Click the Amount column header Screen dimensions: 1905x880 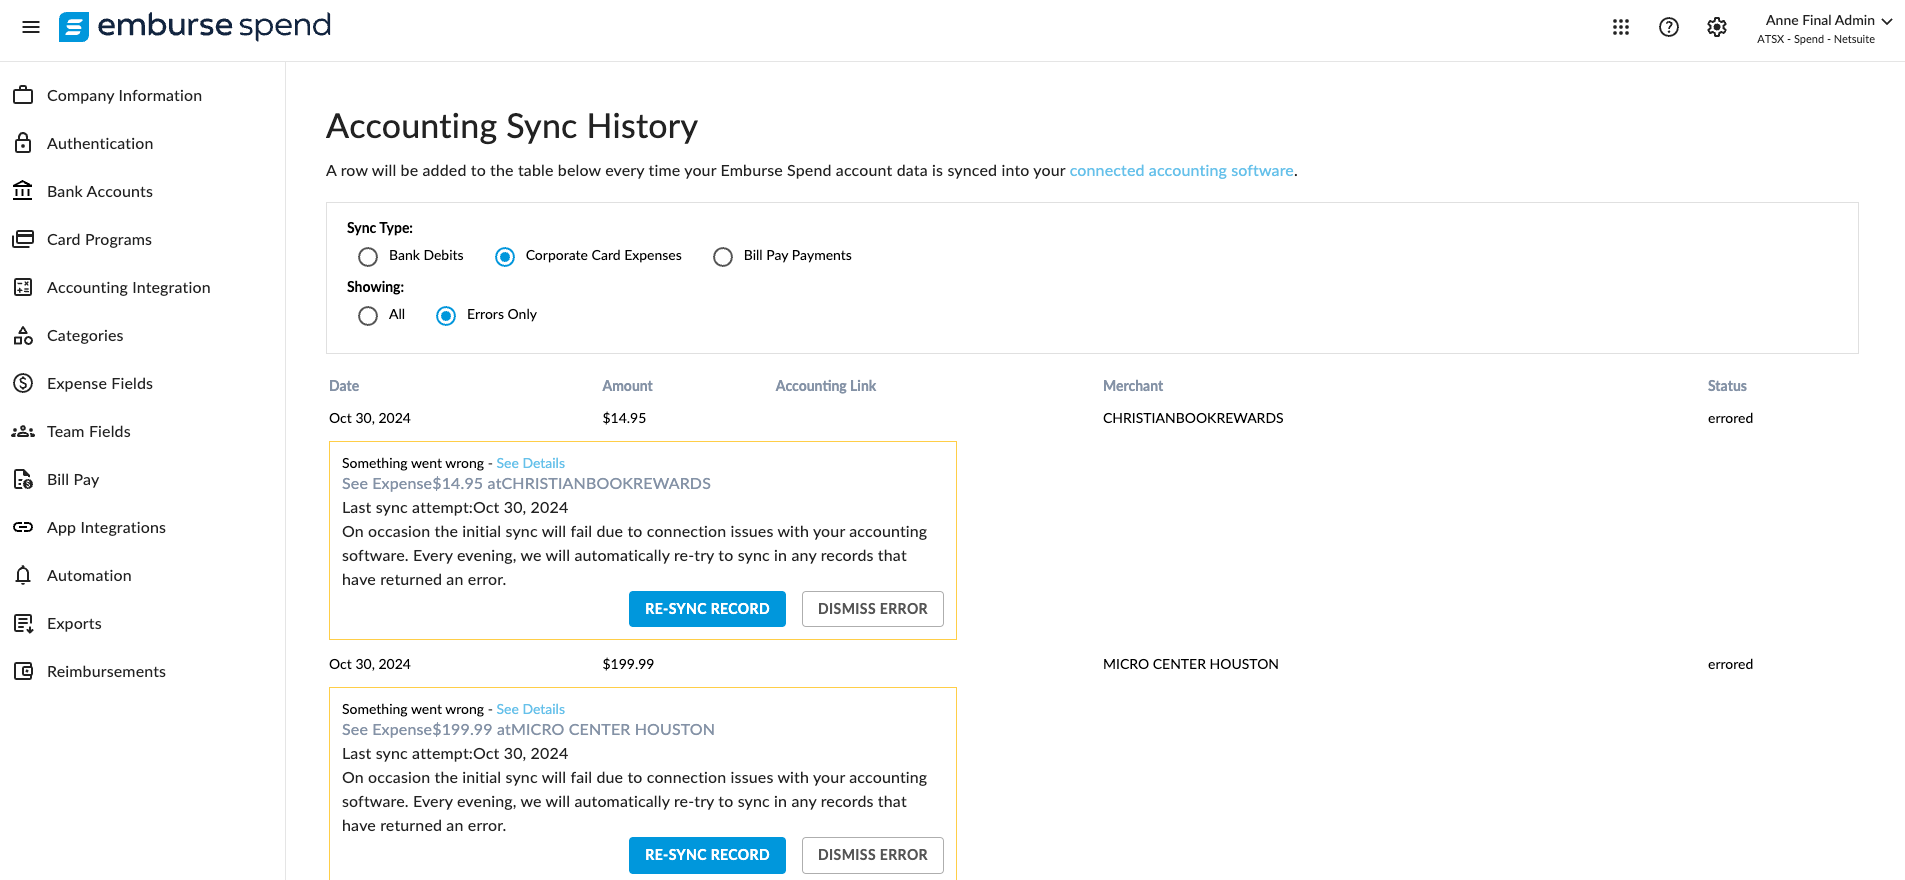627,386
